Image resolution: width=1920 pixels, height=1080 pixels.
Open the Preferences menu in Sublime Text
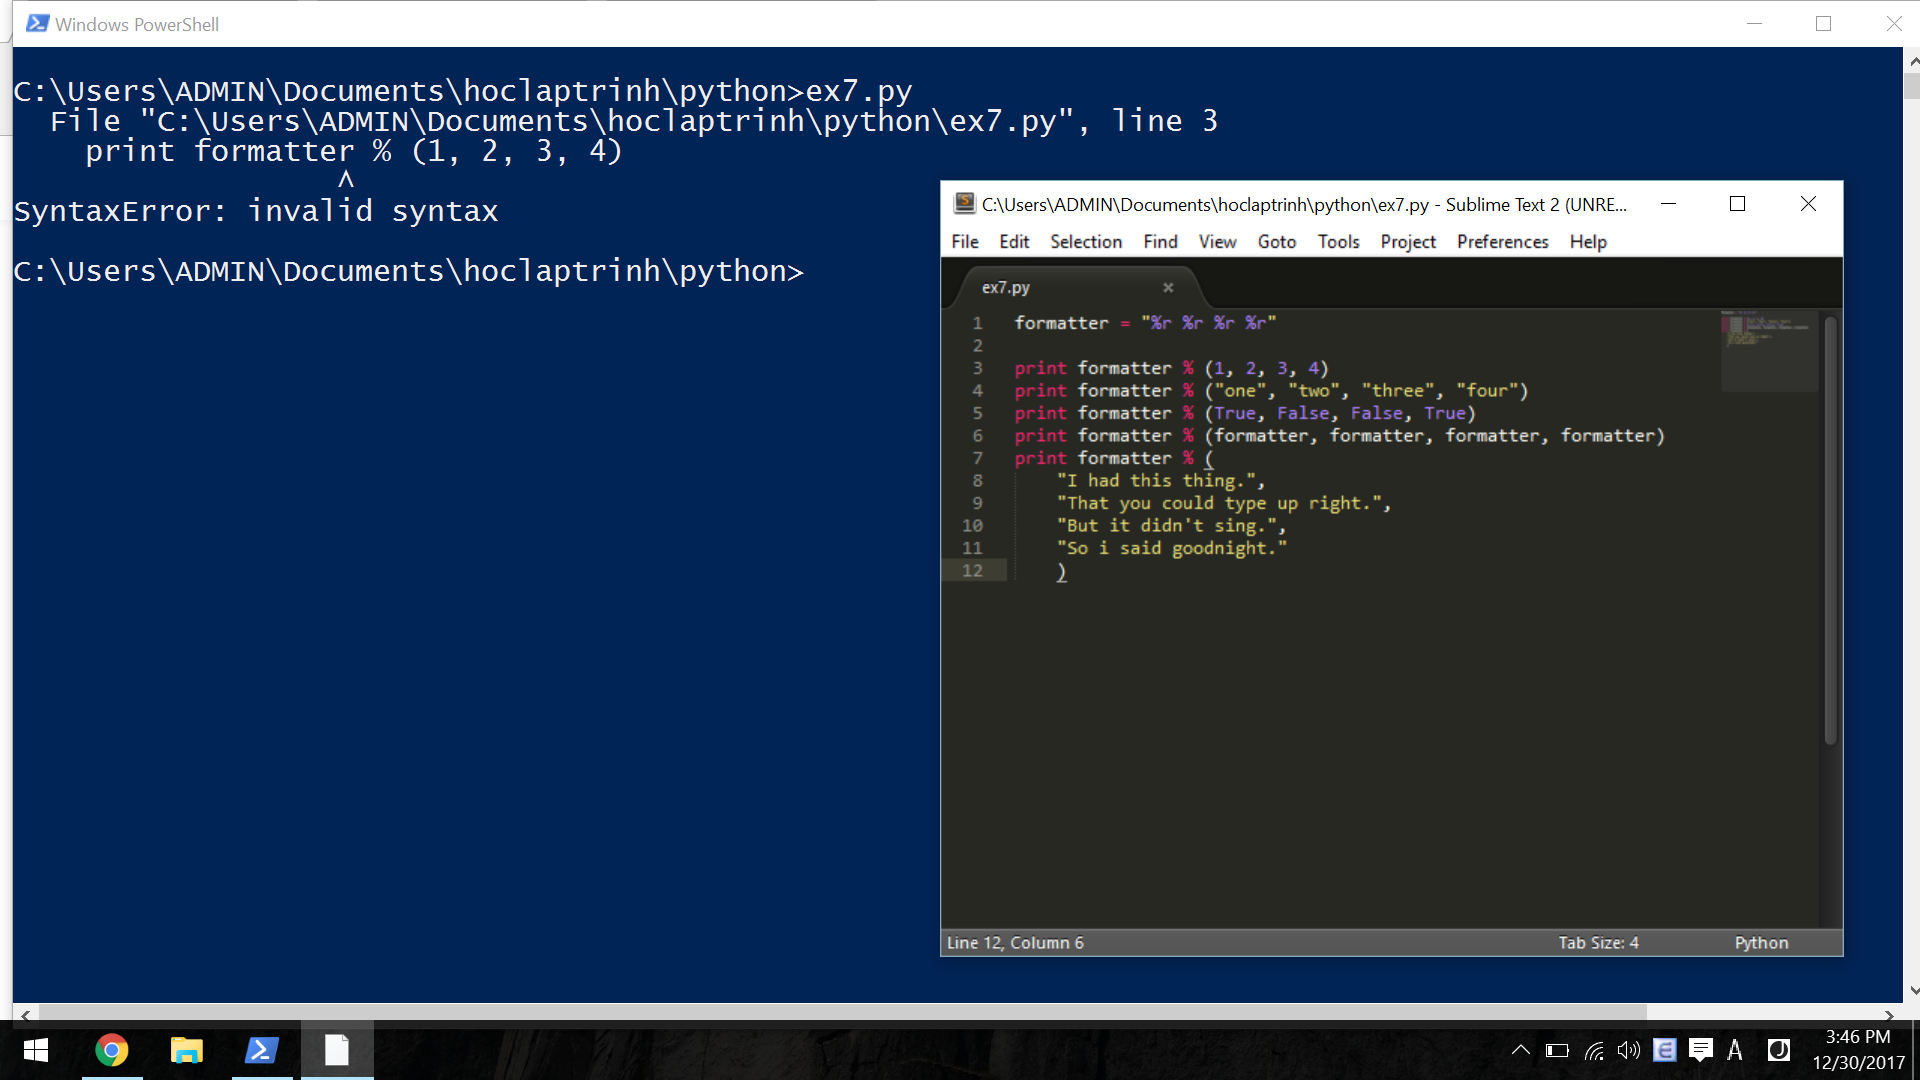(1502, 242)
